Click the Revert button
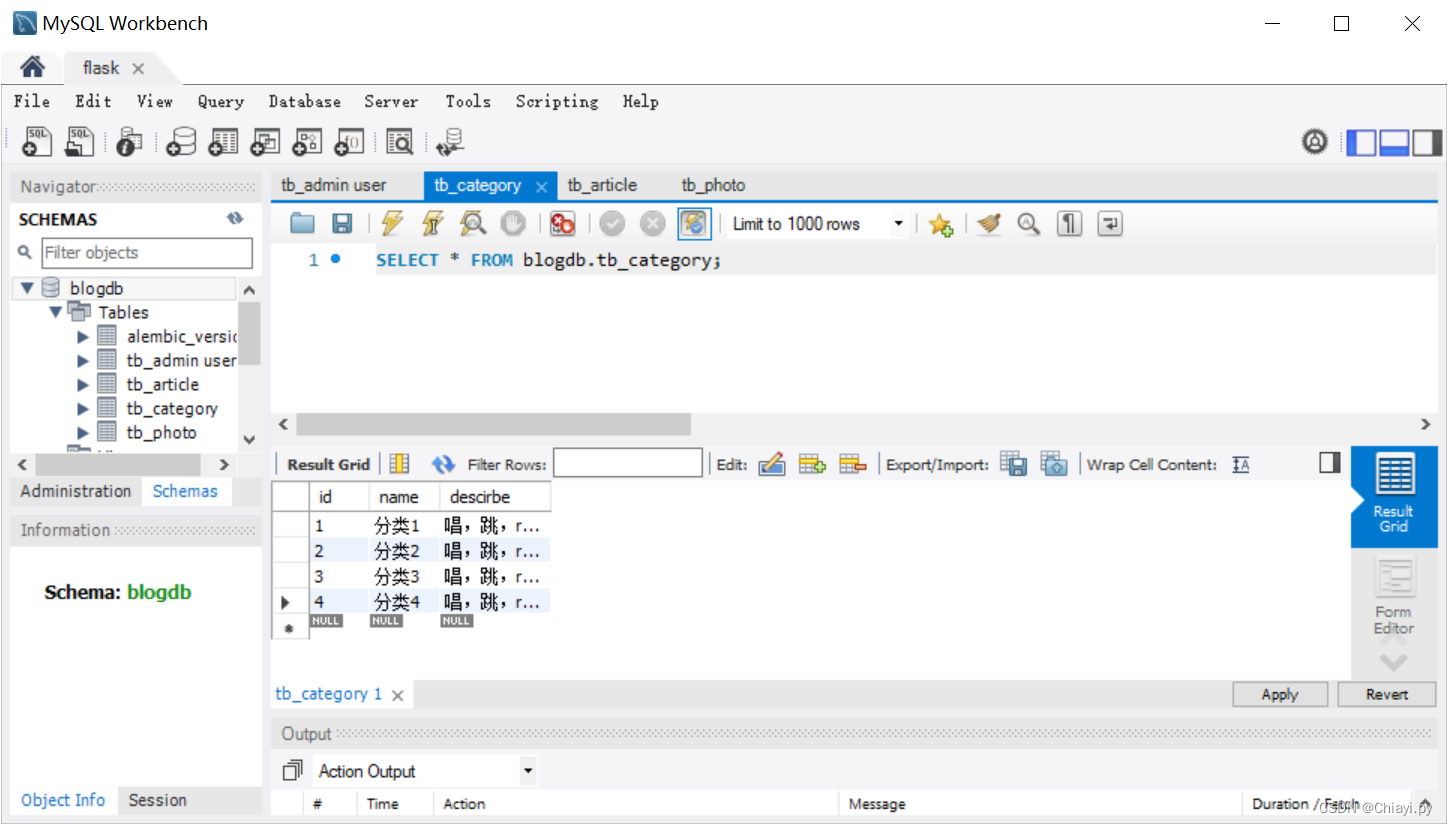Viewport: 1448px width, 825px height. pos(1387,694)
